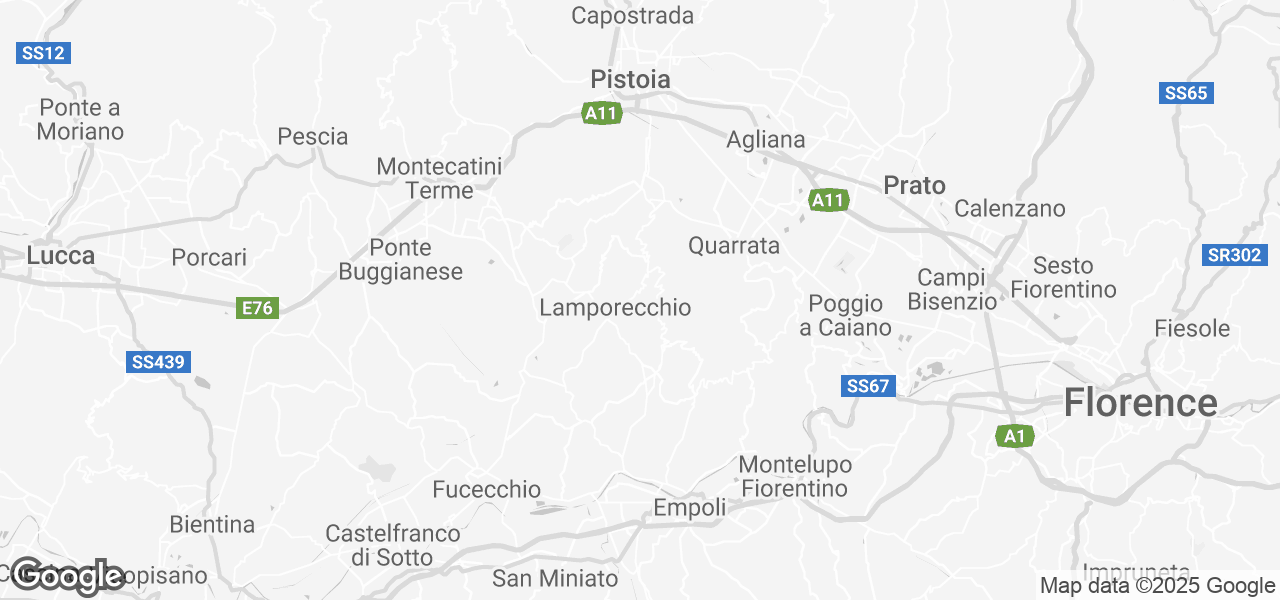Select the E76 route shield icon

(x=257, y=308)
